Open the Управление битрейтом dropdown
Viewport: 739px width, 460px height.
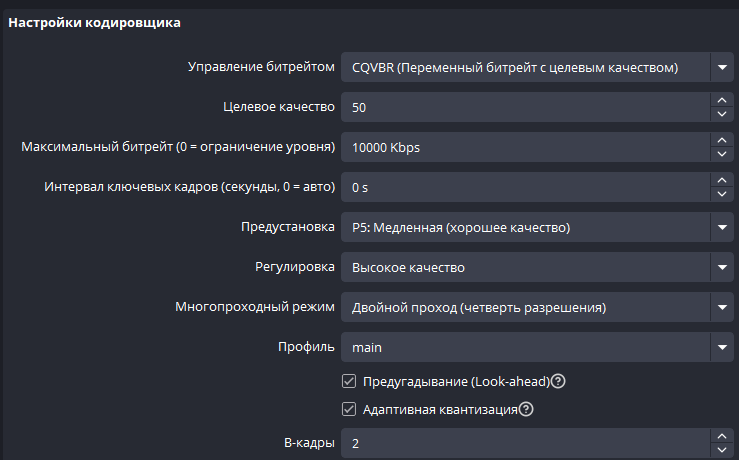coord(723,68)
